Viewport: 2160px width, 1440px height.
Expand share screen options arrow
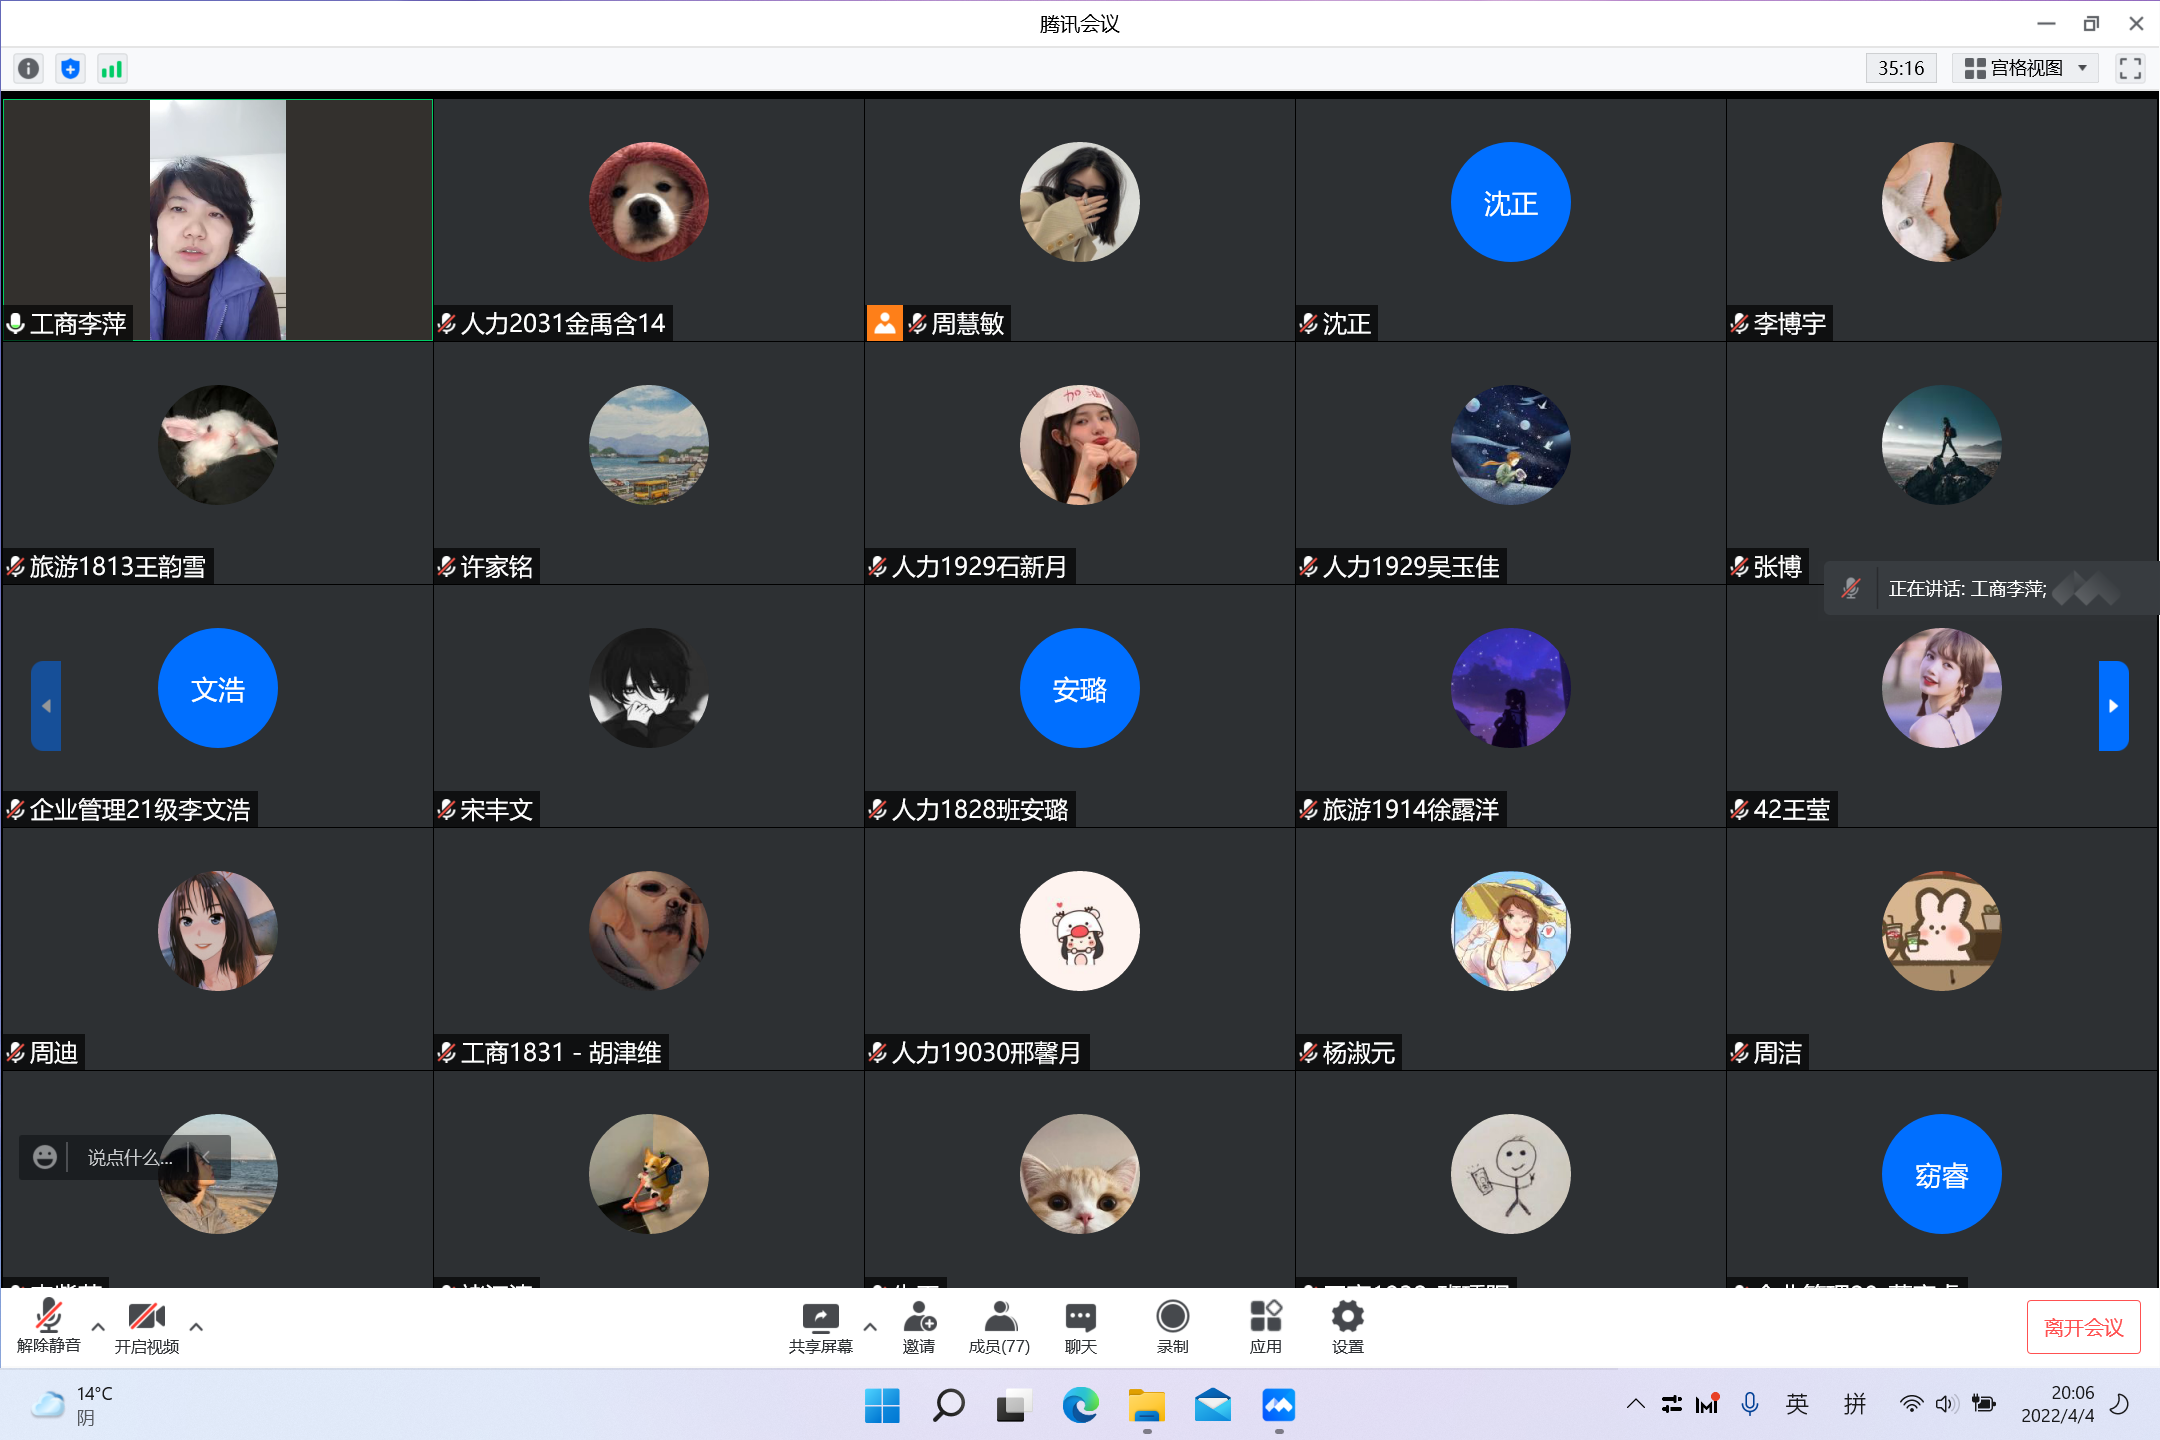[x=870, y=1326]
